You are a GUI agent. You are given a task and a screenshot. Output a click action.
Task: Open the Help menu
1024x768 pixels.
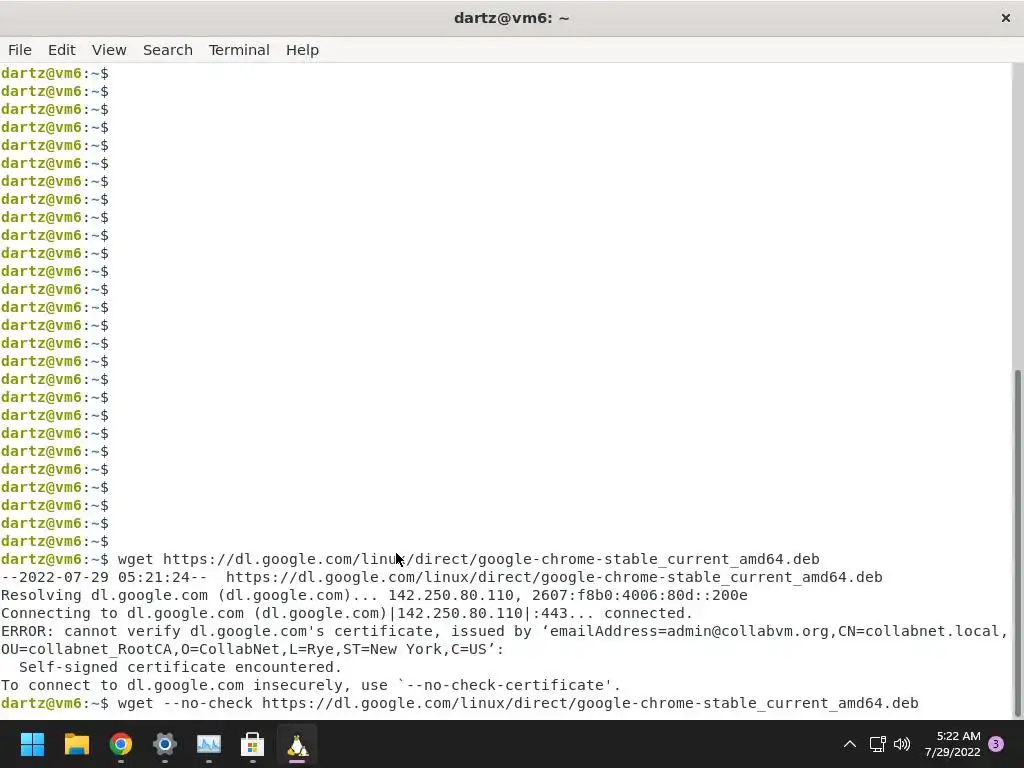coord(302,50)
